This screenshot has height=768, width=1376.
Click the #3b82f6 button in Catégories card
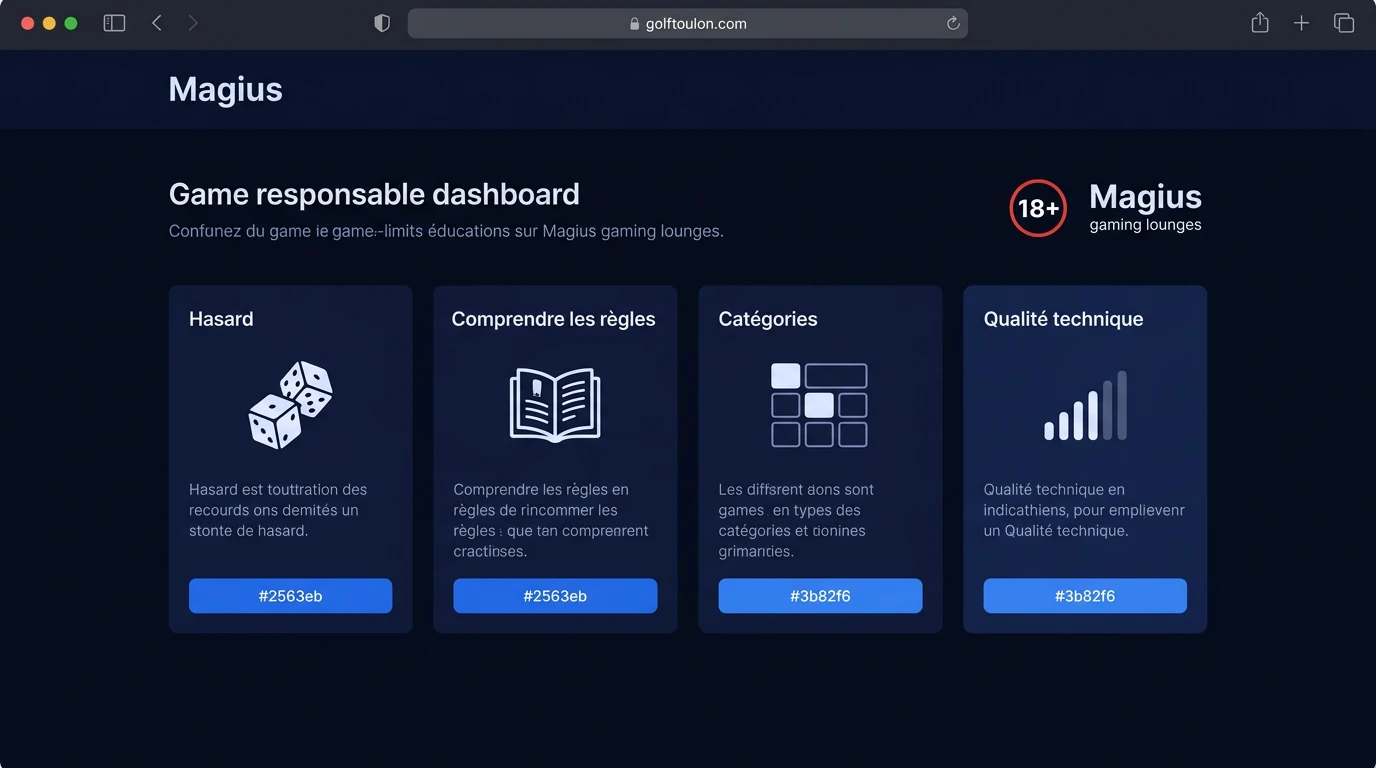click(x=820, y=596)
